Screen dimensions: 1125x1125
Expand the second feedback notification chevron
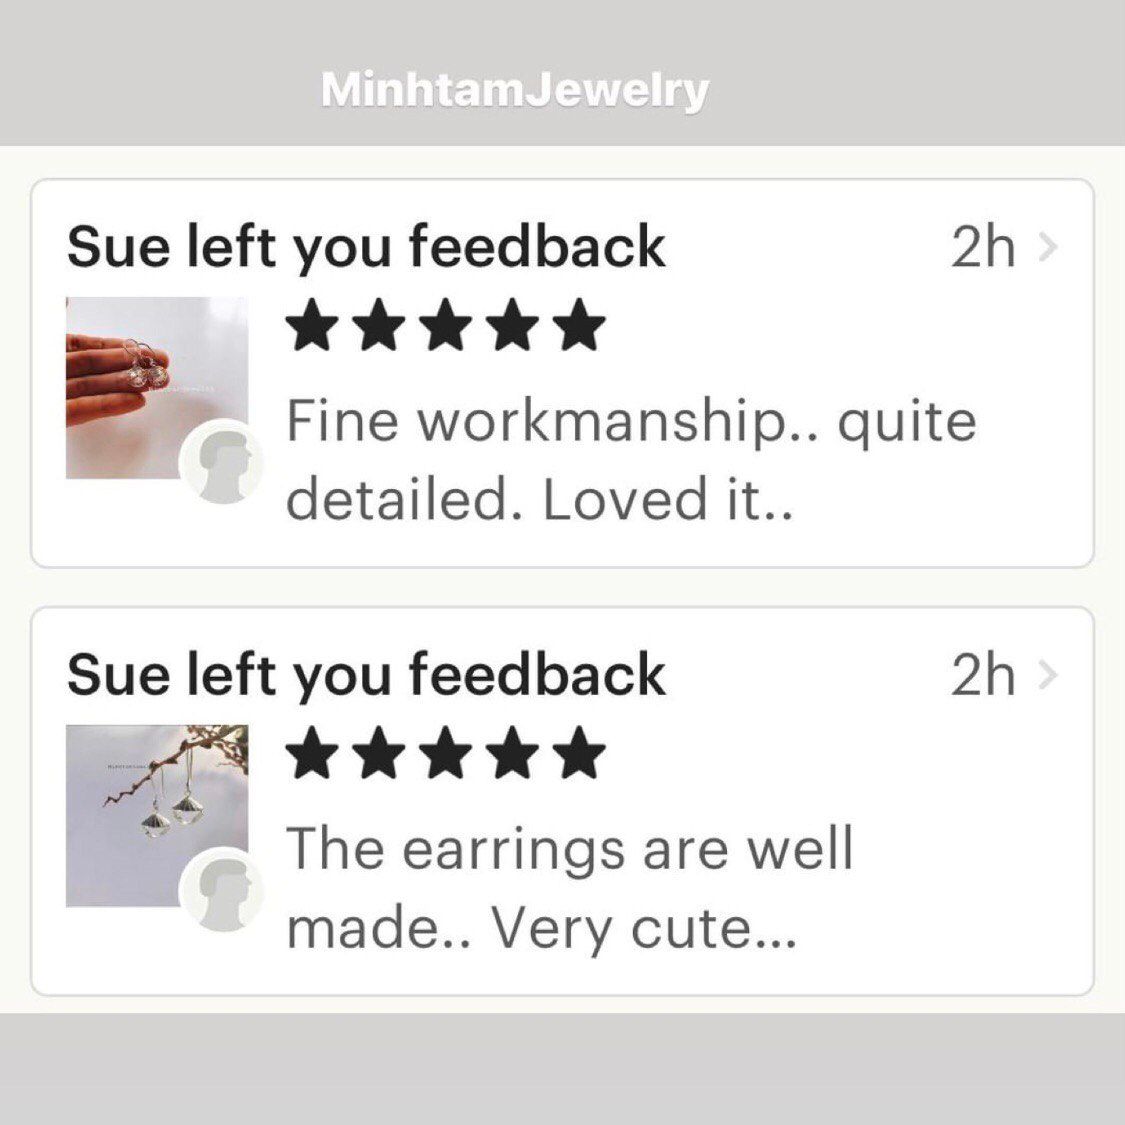coord(1048,676)
